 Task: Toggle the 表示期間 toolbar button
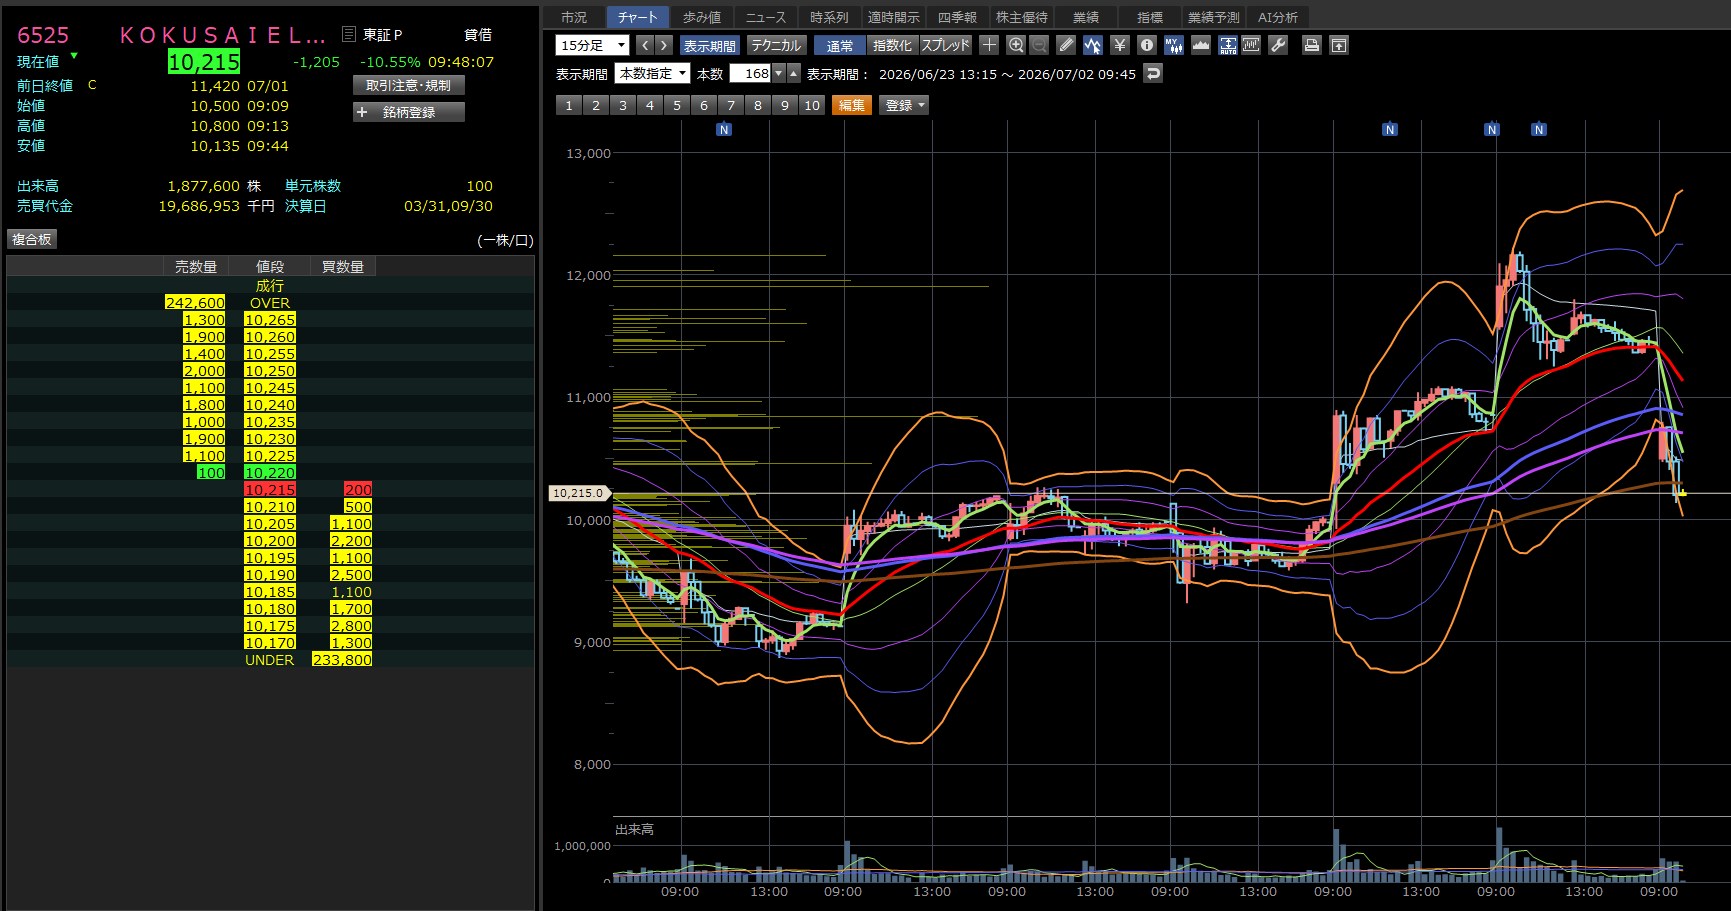coord(709,45)
